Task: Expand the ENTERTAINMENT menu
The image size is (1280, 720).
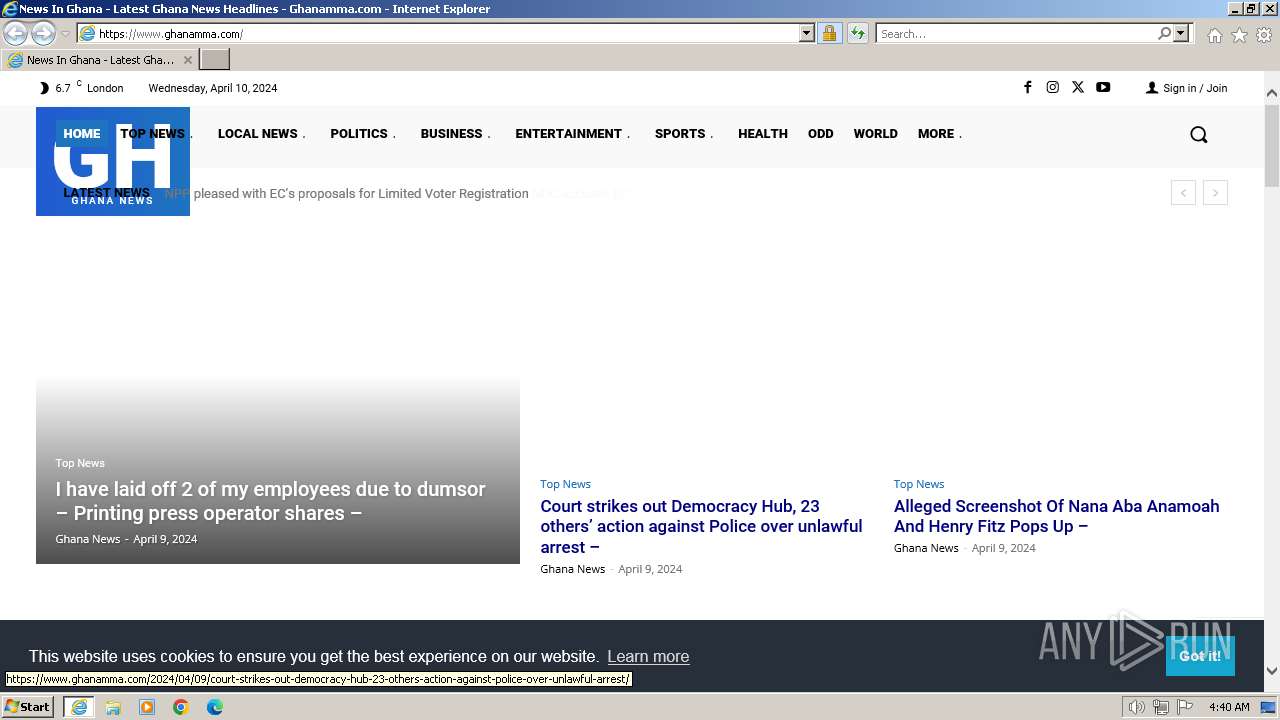Action: [x=572, y=133]
